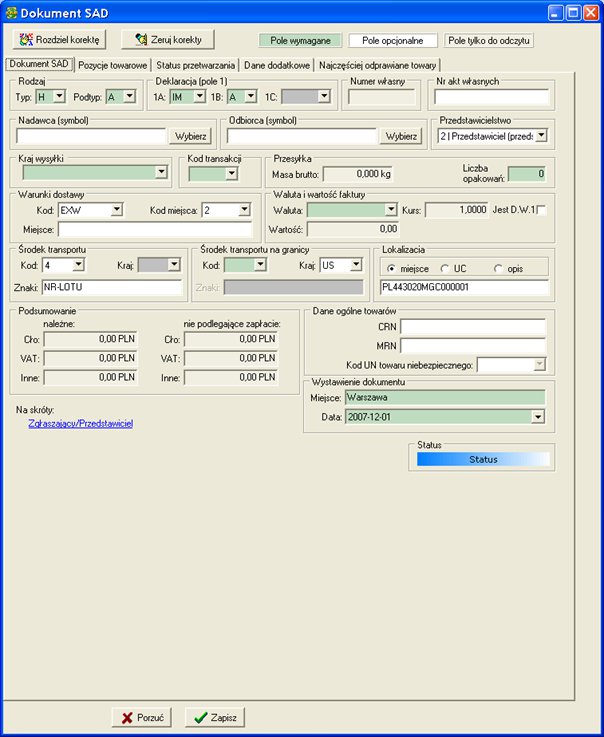Click the Numer własny field

tap(382, 97)
